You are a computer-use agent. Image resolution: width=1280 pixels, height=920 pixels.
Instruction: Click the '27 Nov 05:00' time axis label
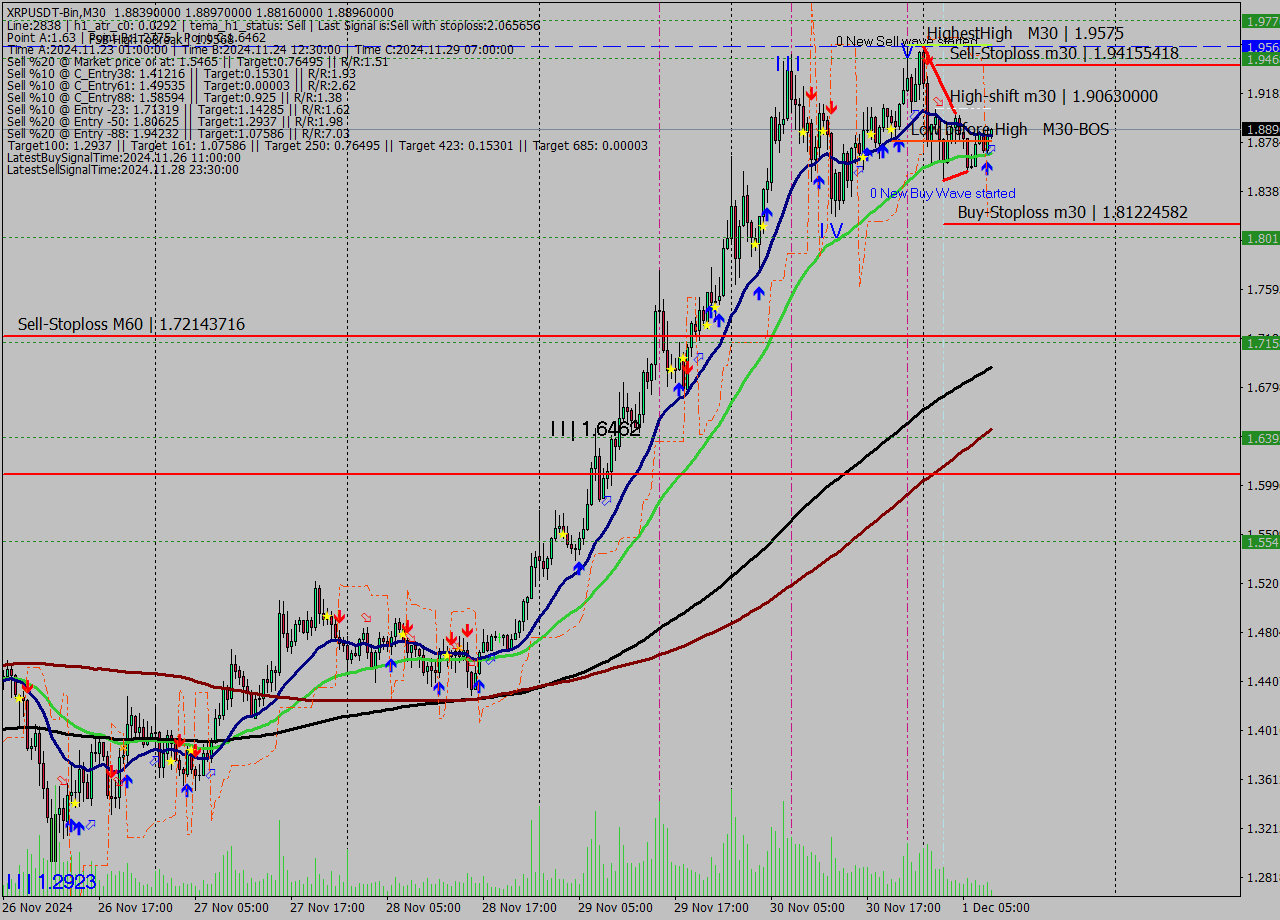point(231,908)
